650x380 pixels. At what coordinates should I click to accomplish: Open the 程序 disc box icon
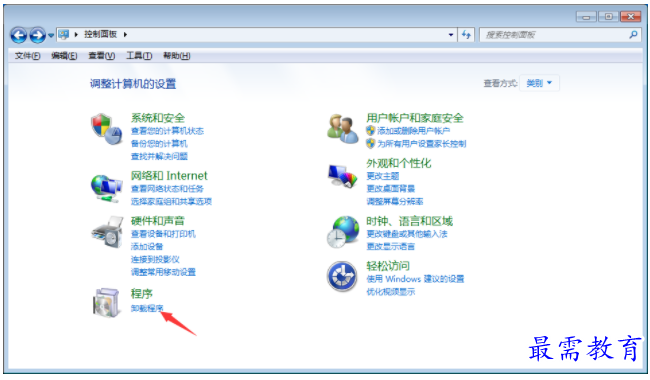coord(106,303)
